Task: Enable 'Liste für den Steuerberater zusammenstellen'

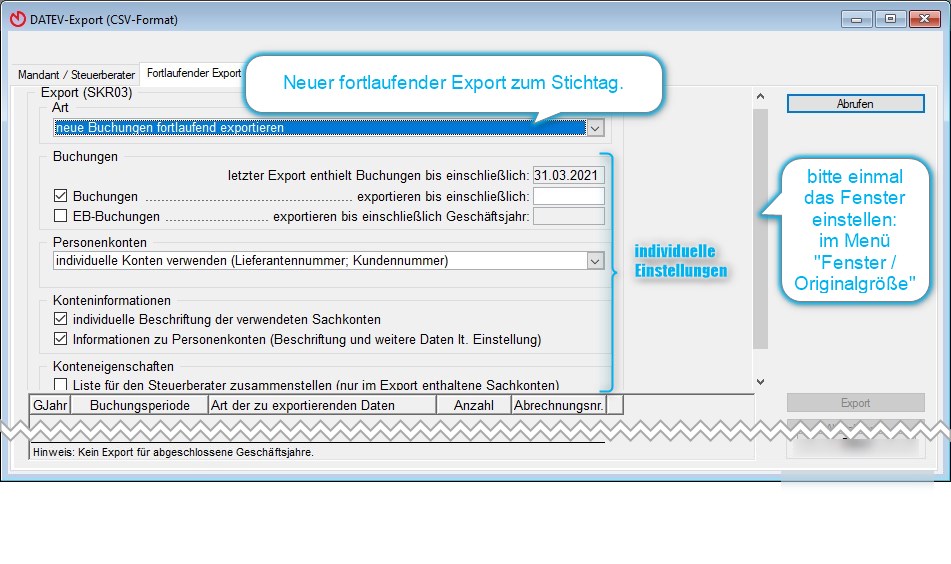Action: [x=60, y=384]
